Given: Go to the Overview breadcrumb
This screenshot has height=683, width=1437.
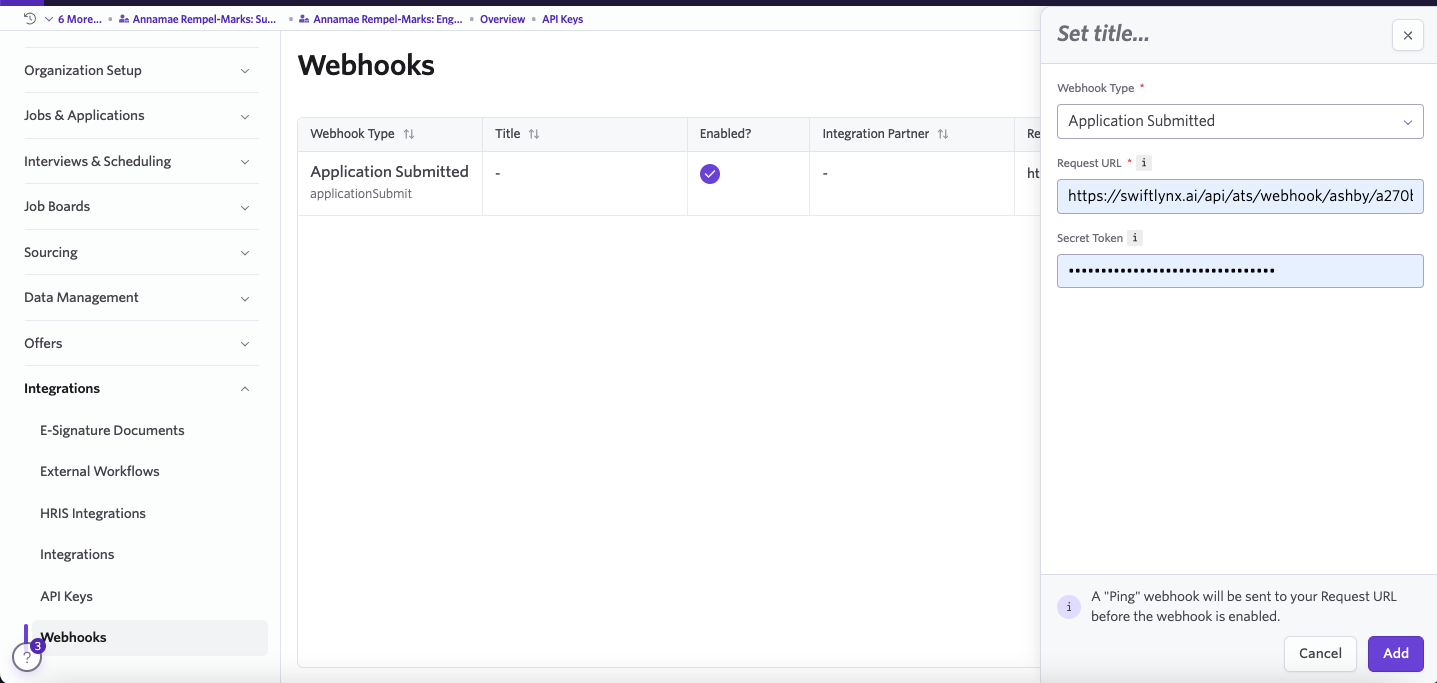Looking at the screenshot, I should pos(502,19).
